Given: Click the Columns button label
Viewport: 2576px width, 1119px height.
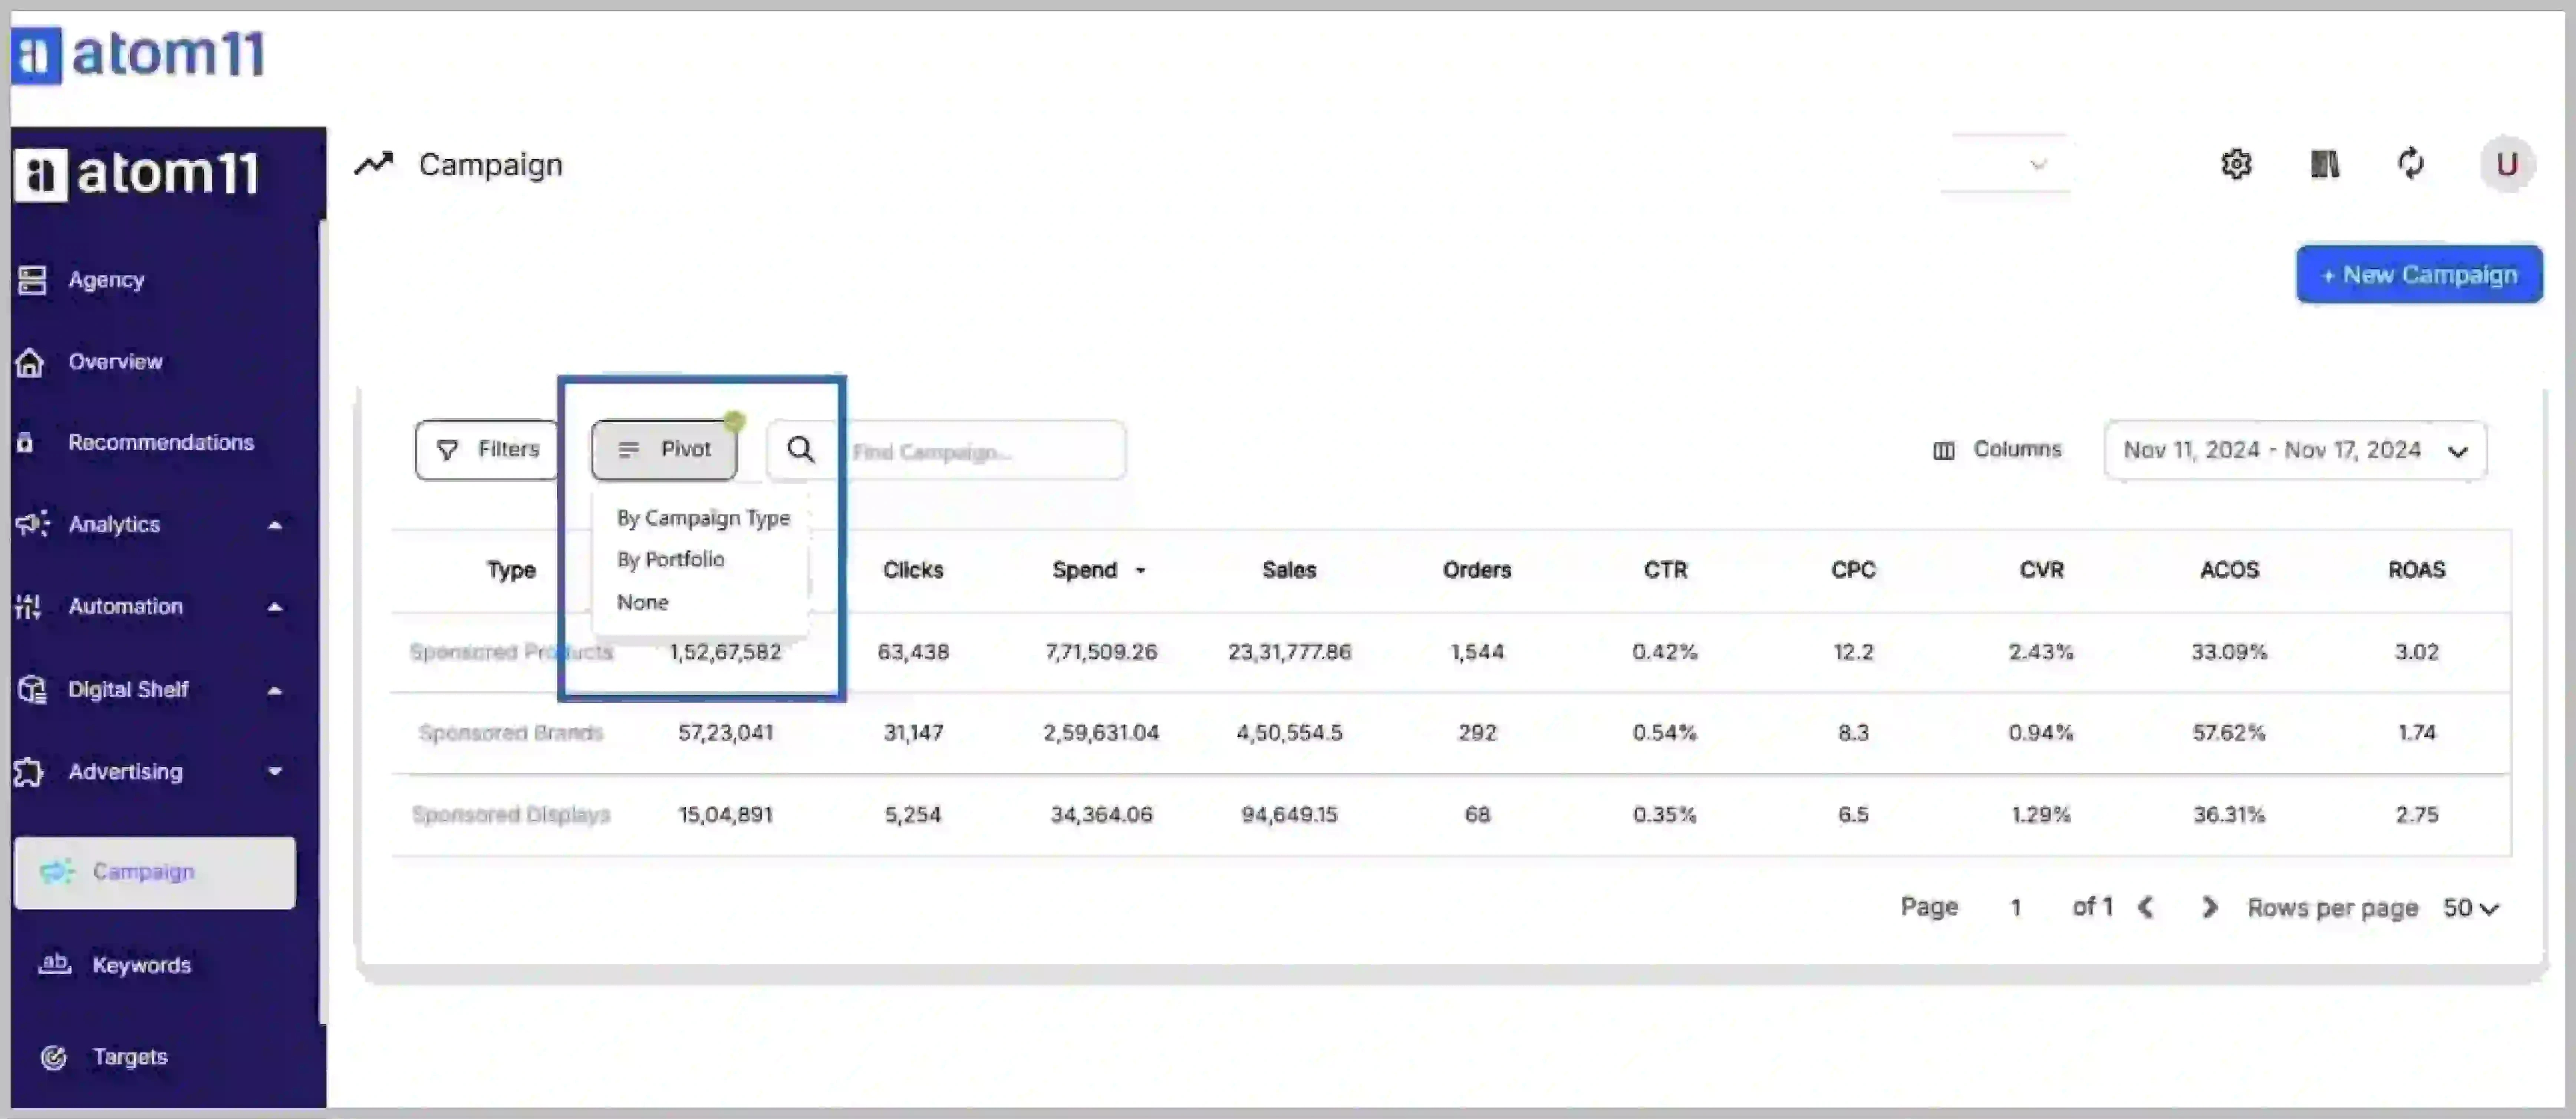Looking at the screenshot, I should tap(2017, 450).
